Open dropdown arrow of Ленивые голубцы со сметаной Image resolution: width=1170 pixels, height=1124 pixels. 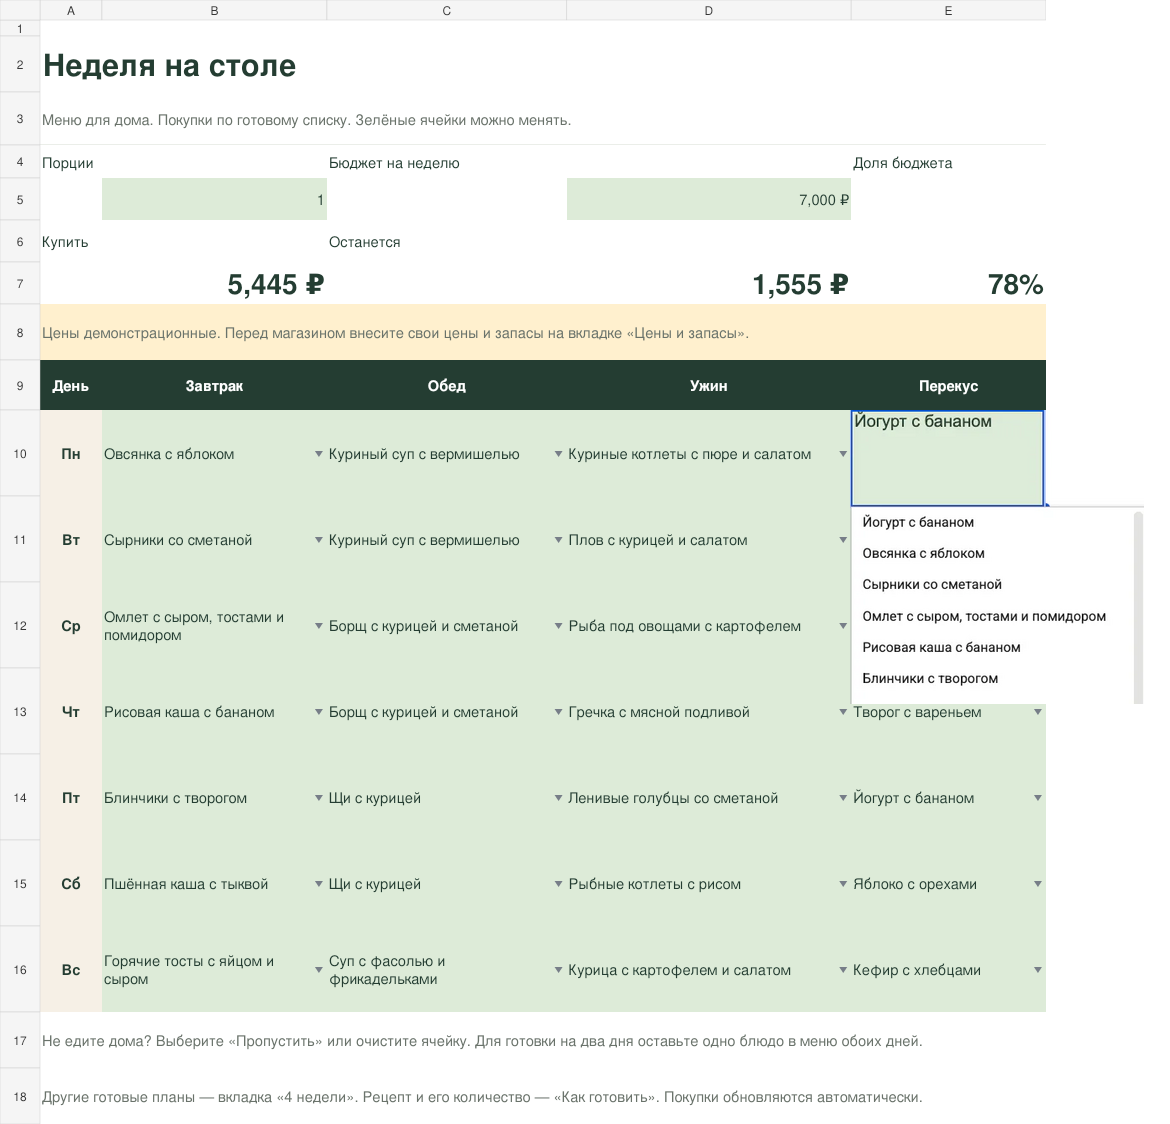click(843, 798)
